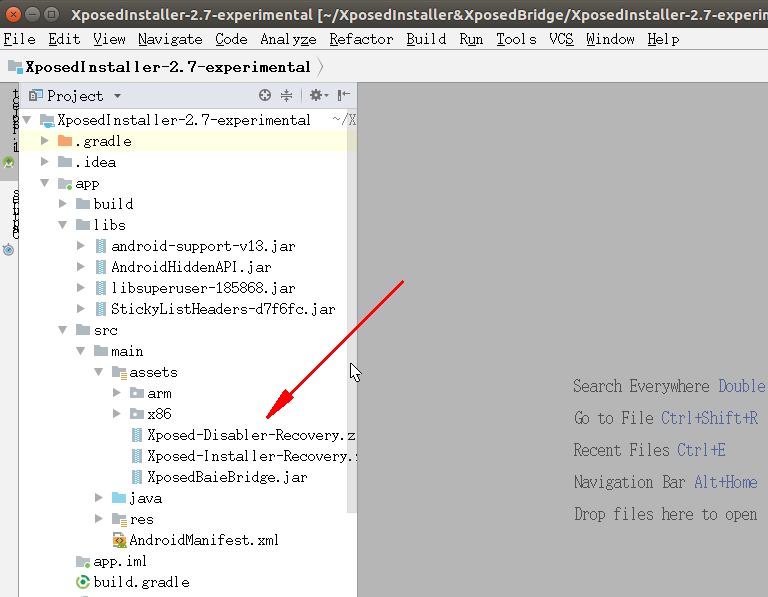Click the round icon in the lower left tool strip
Screen dimensions: 768x597
pyautogui.click(x=8, y=250)
